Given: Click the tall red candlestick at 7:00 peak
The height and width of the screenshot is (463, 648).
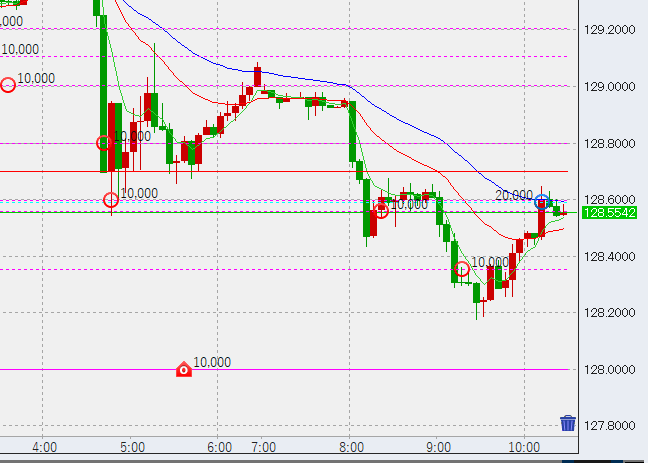Looking at the screenshot, I should tap(257, 77).
